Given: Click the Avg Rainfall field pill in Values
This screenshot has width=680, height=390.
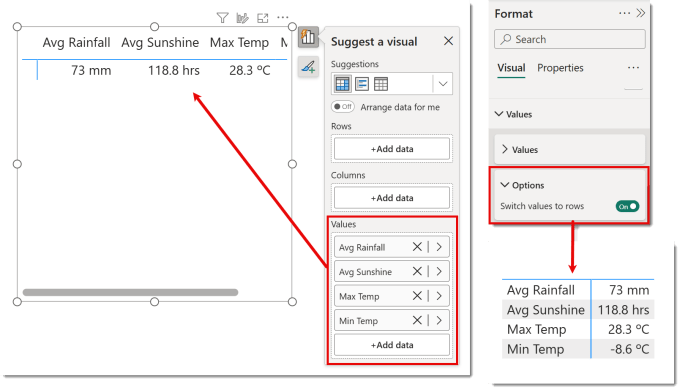Looking at the screenshot, I should (x=392, y=247).
